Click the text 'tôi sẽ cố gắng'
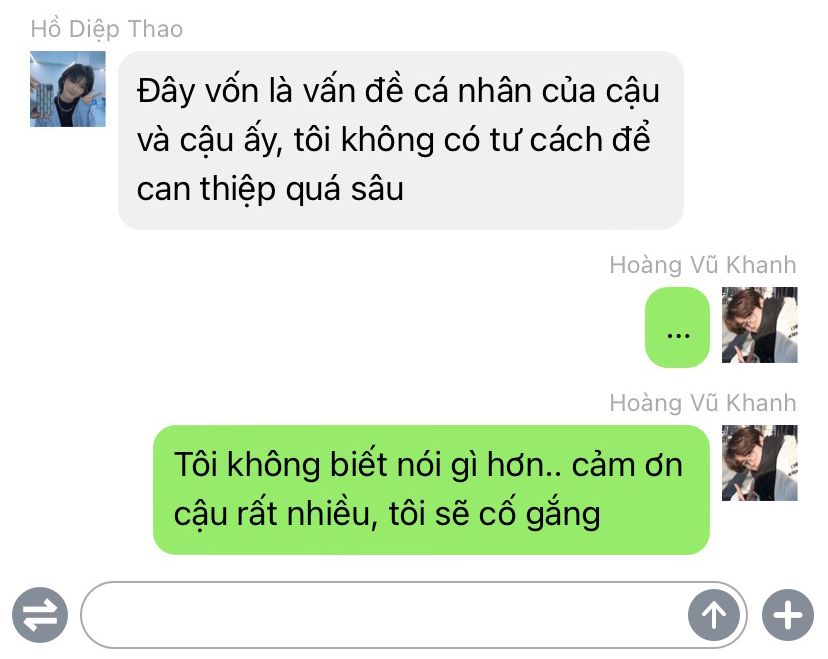 click(495, 513)
